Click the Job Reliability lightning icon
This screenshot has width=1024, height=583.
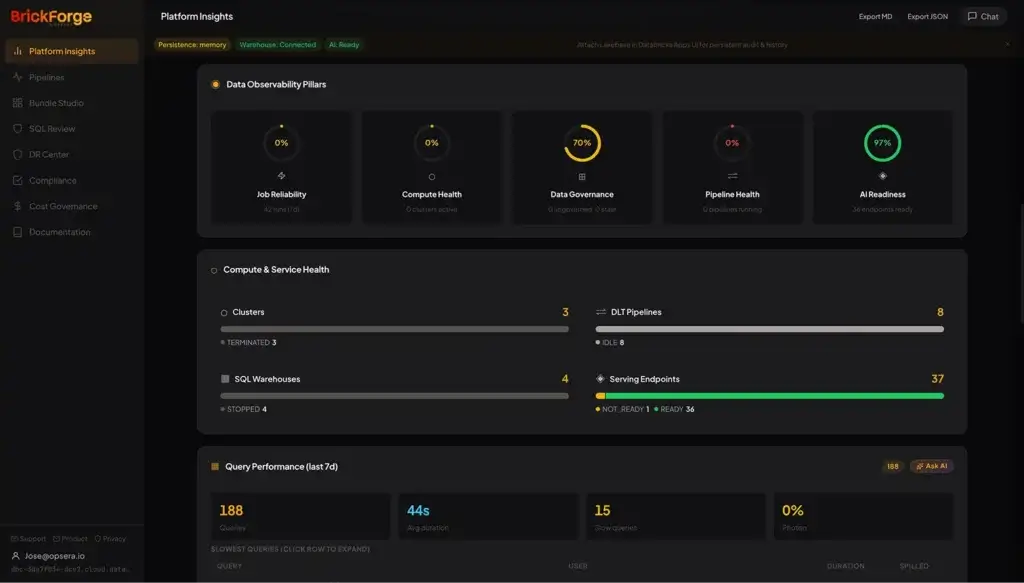281,176
